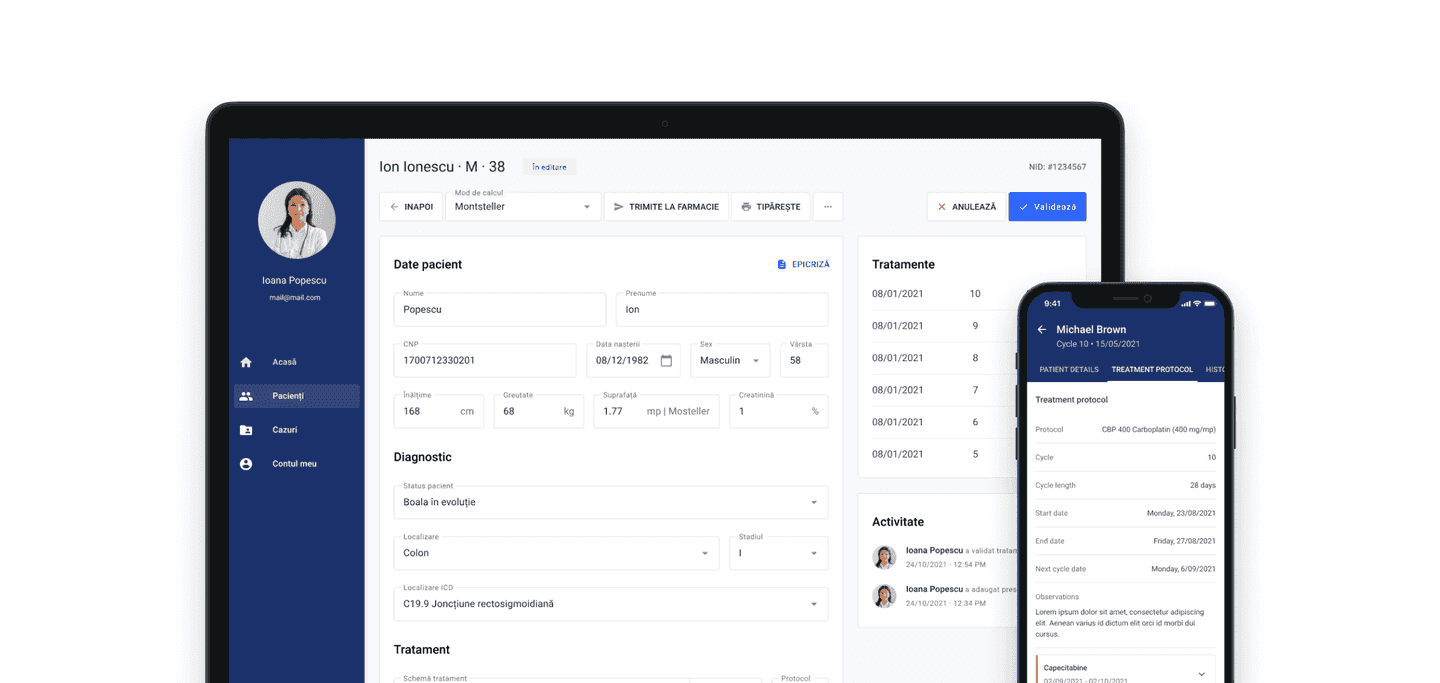Click the home icon beside Acasă

click(x=246, y=362)
